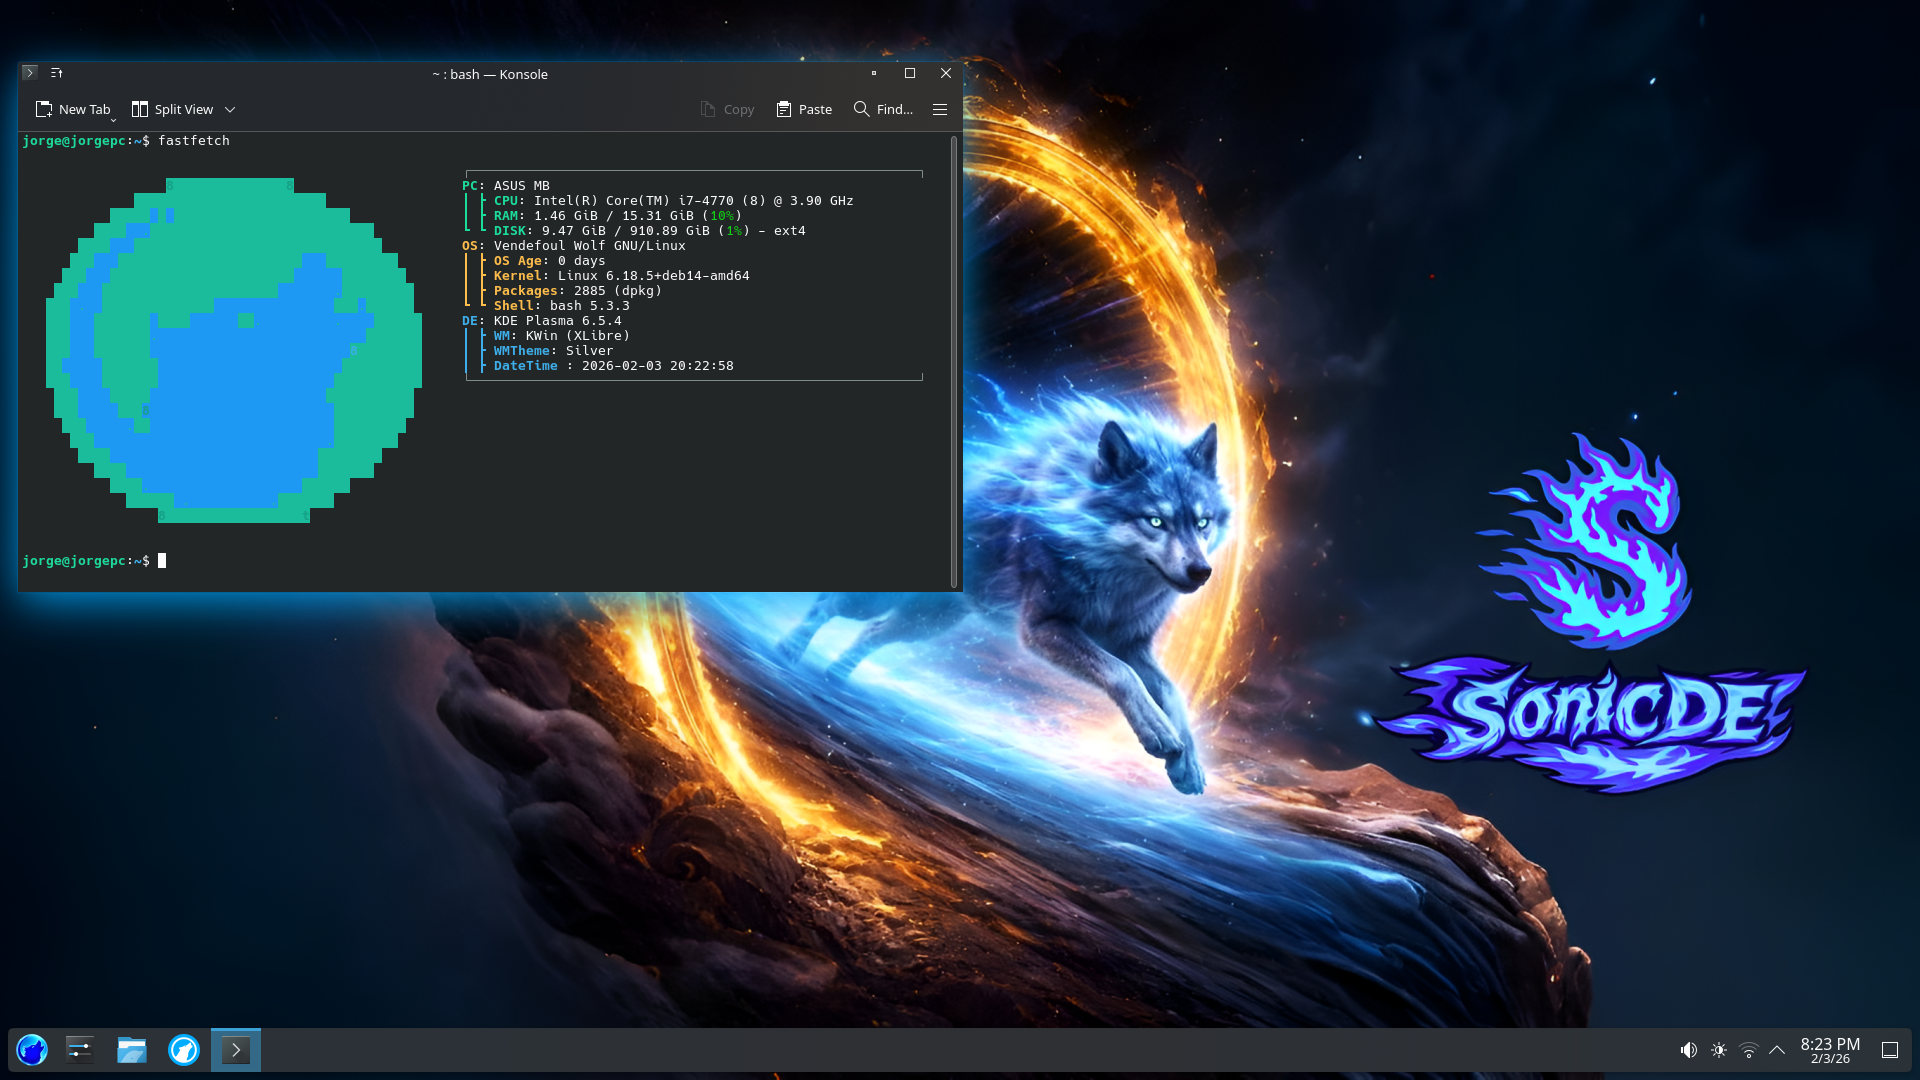Screen dimensions: 1920x1080
Task: Open the Wi-Fi networks tray icon
Action: pos(1748,1050)
